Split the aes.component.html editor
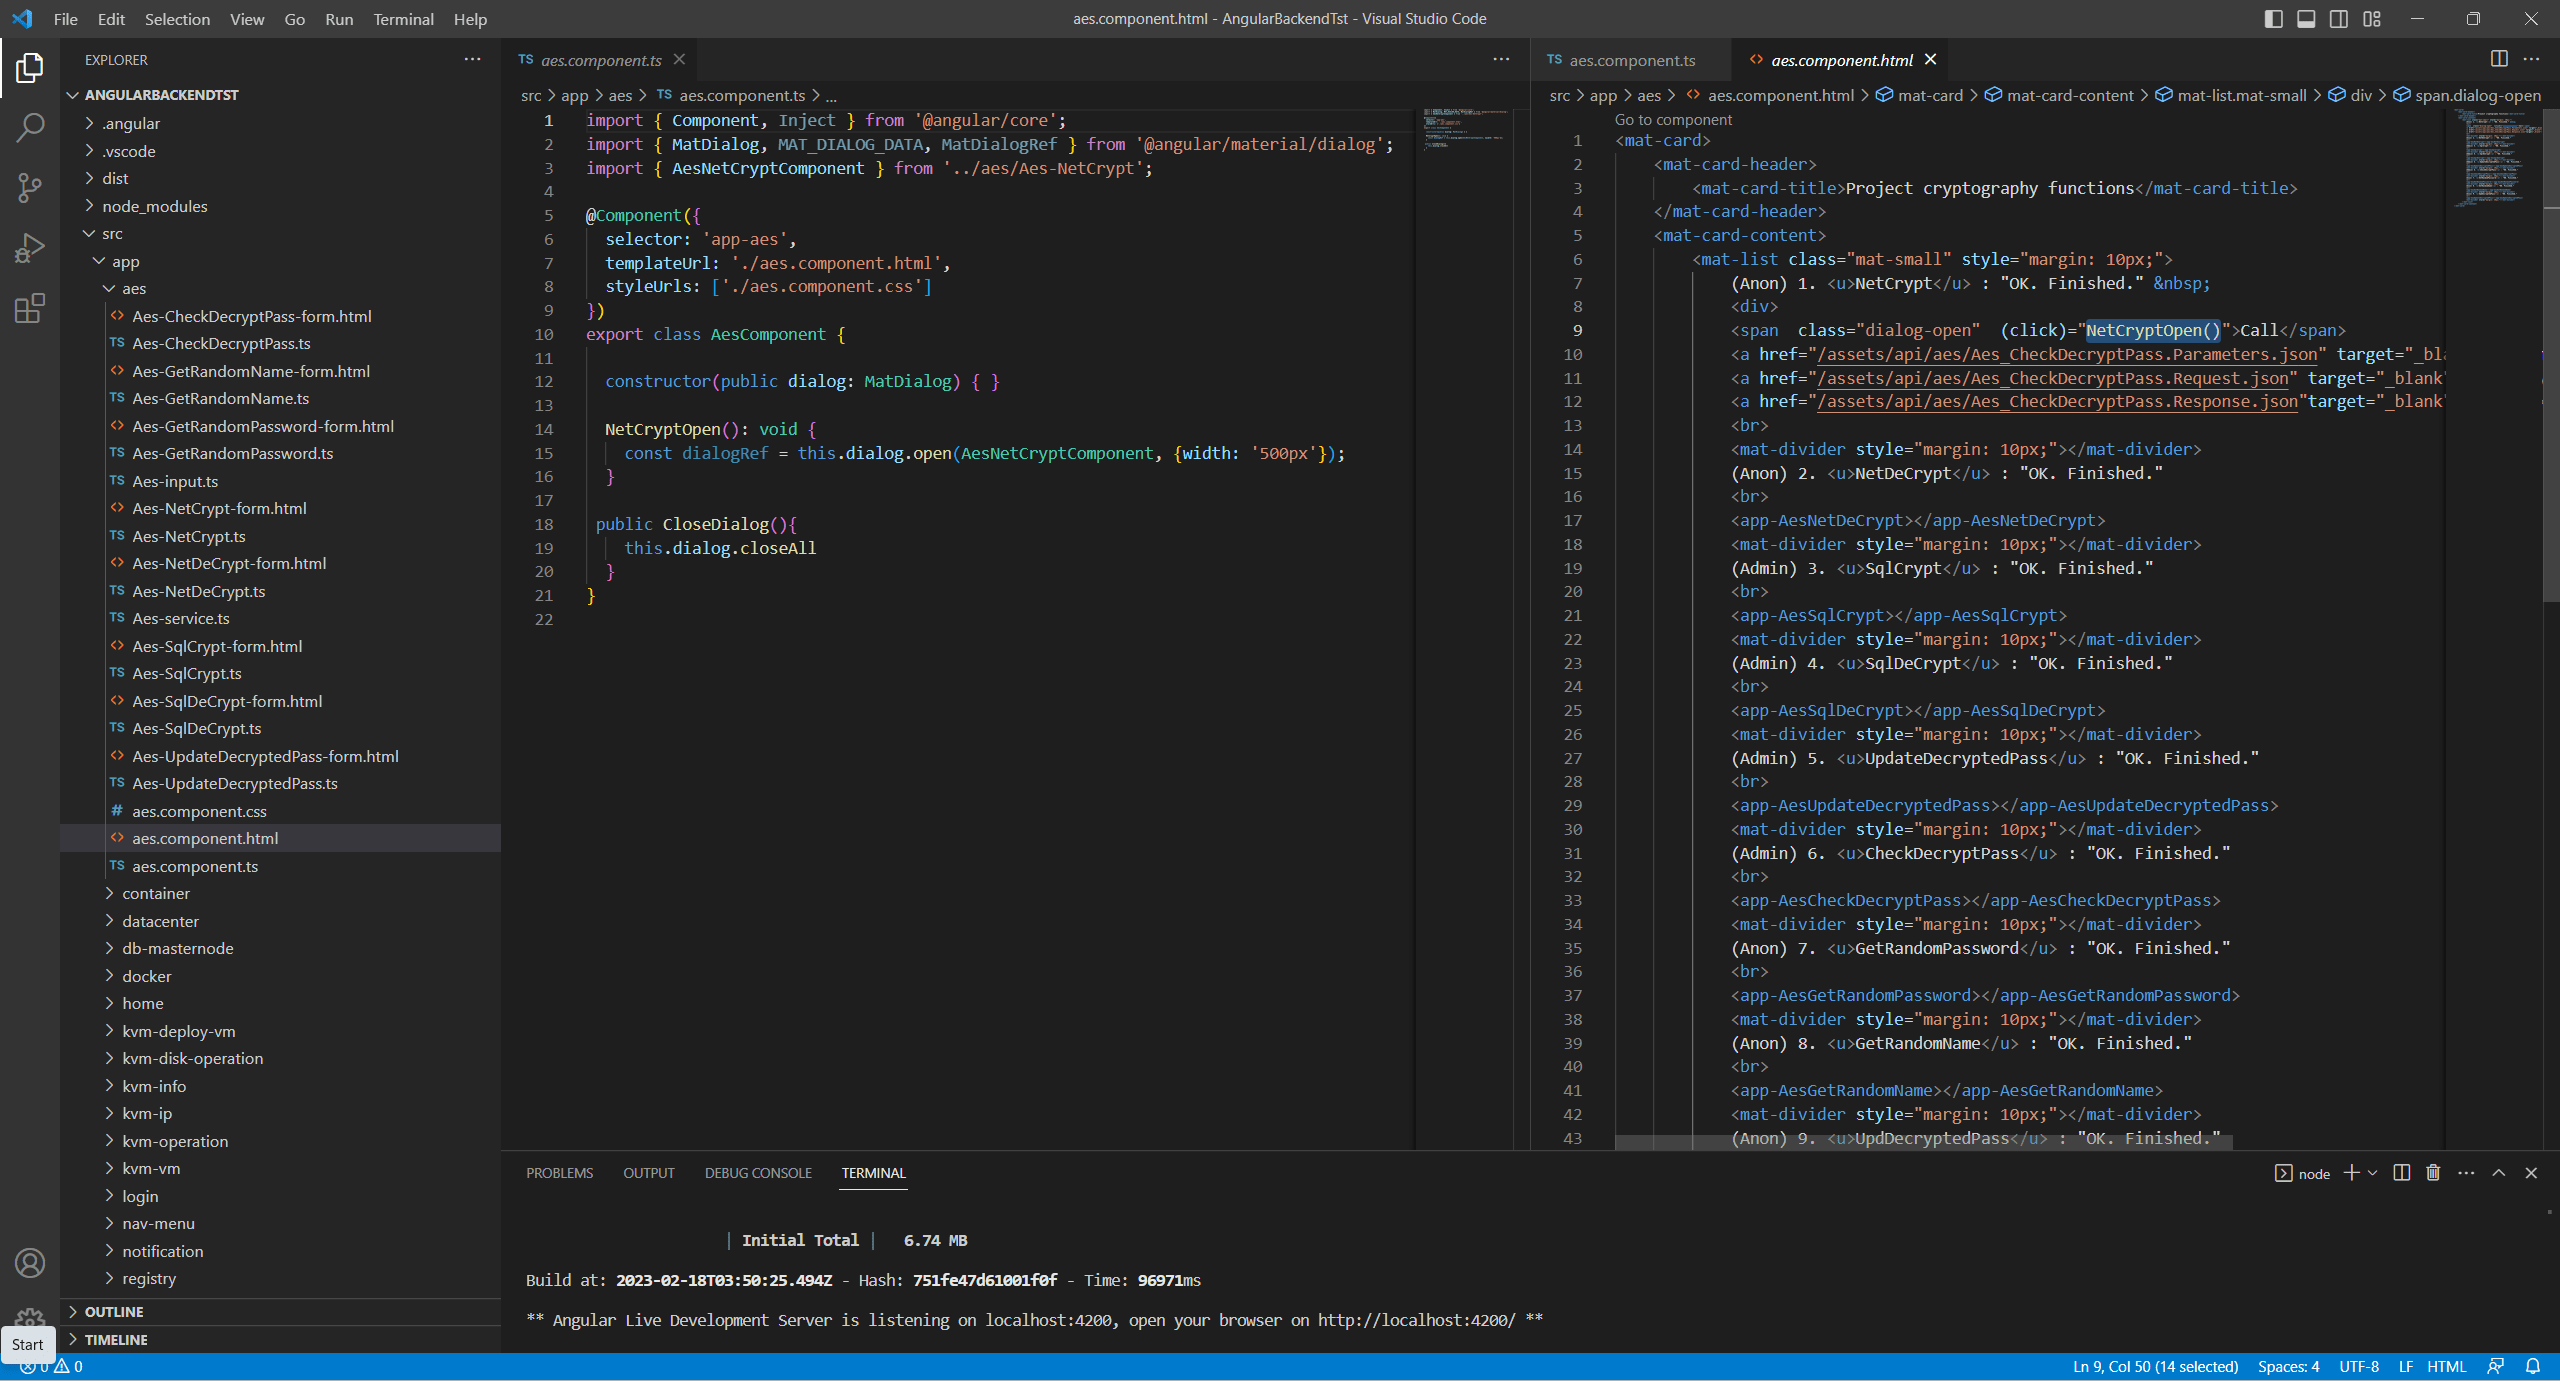 click(x=2498, y=59)
